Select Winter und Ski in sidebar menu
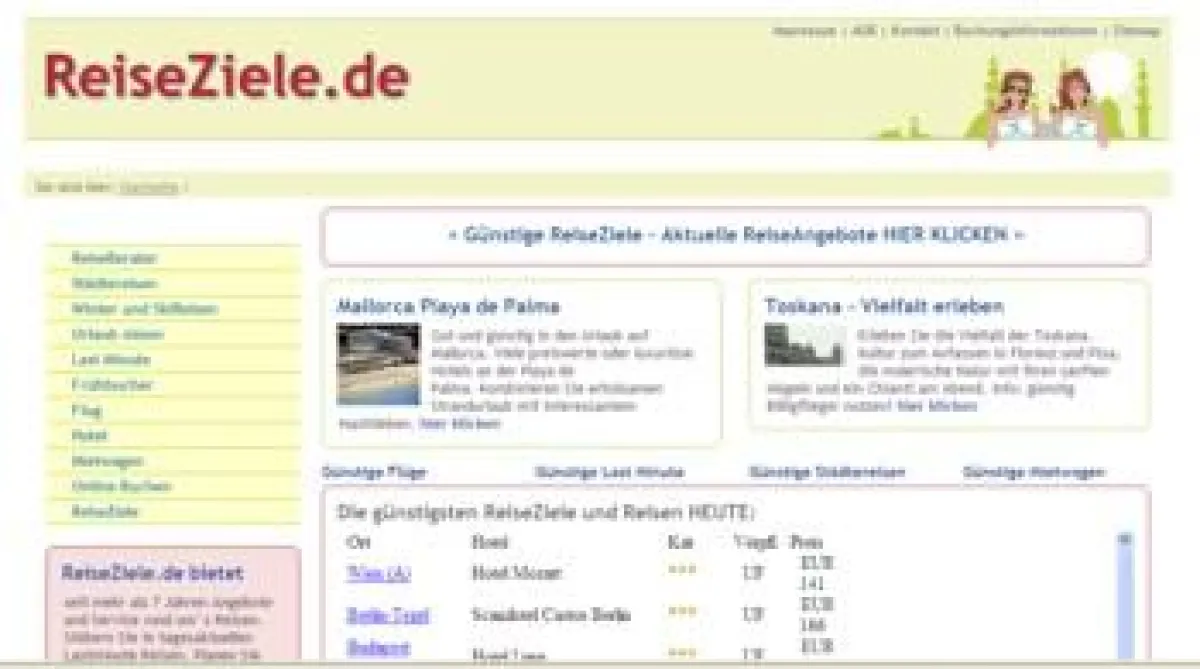This screenshot has height=669, width=1200. tap(144, 309)
